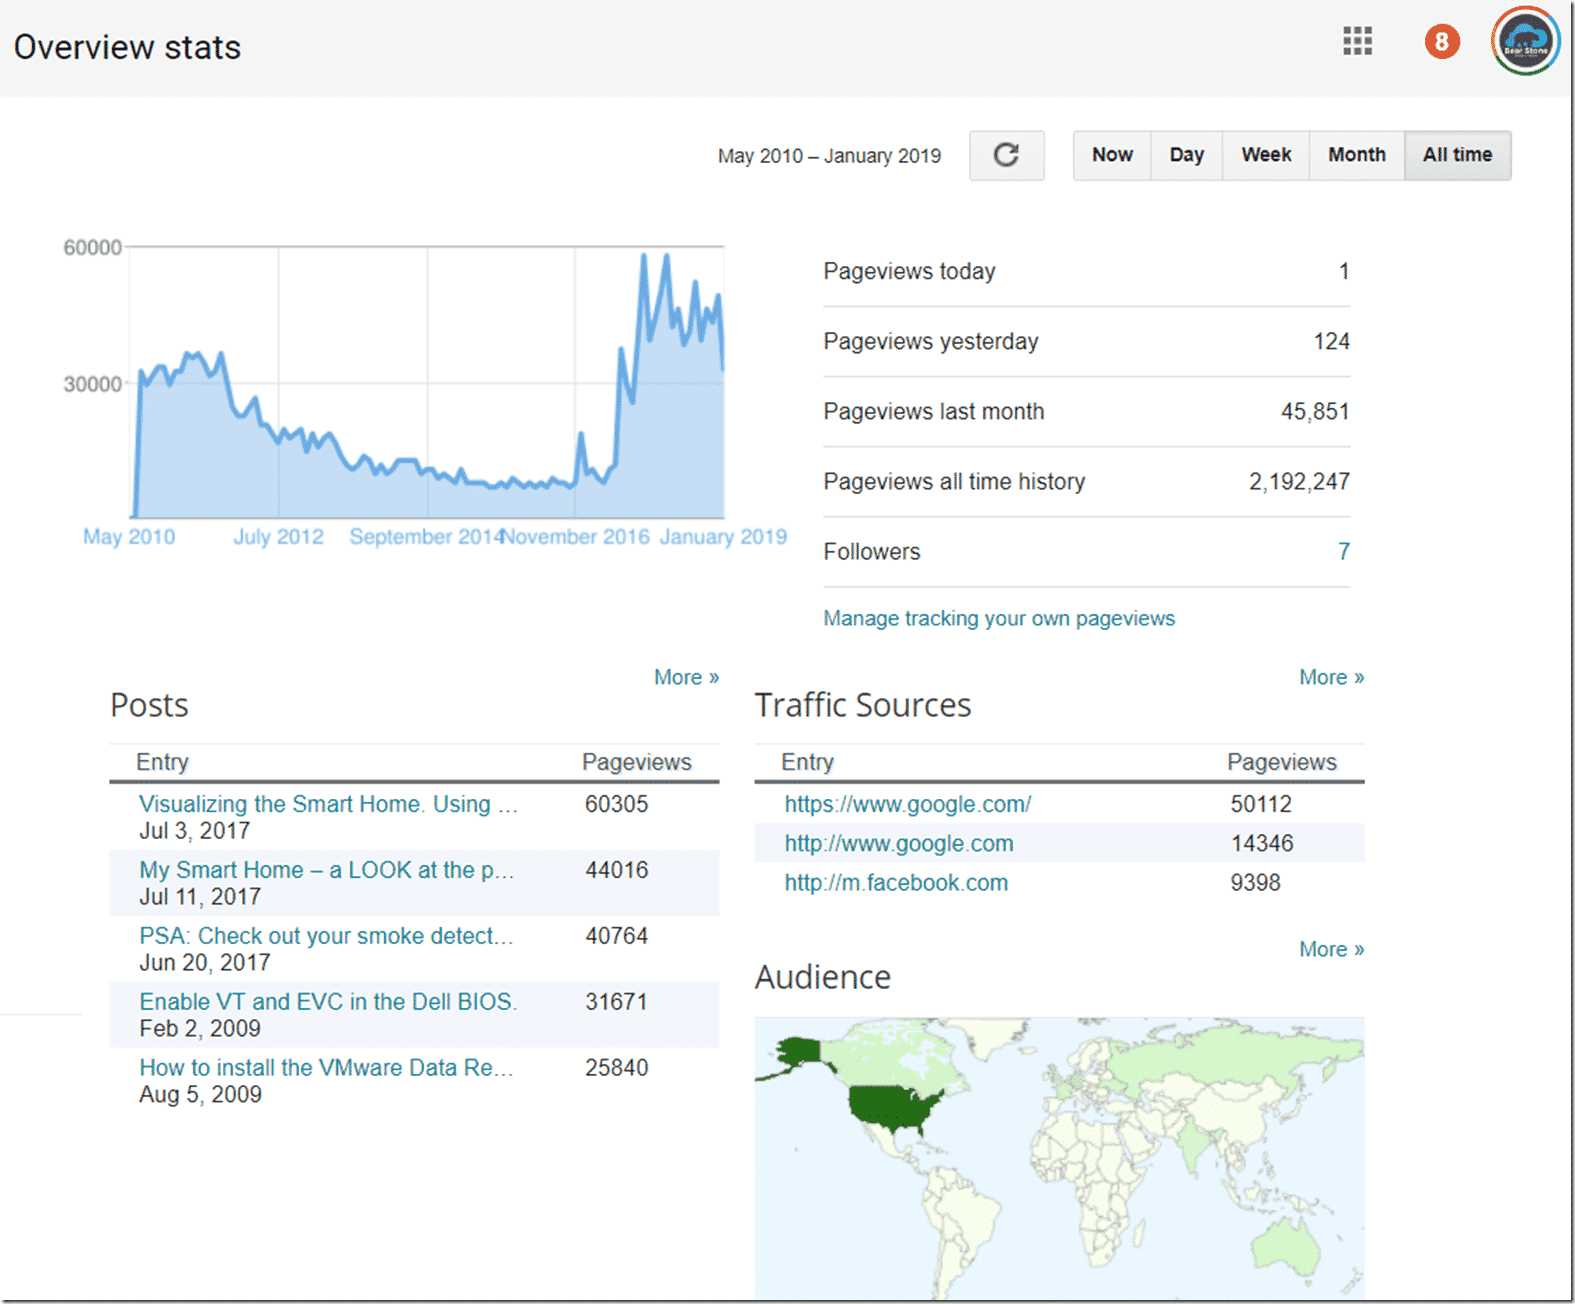Viewport: 1575px width, 1304px height.
Task: Click the followers count number 7
Action: (x=1343, y=551)
